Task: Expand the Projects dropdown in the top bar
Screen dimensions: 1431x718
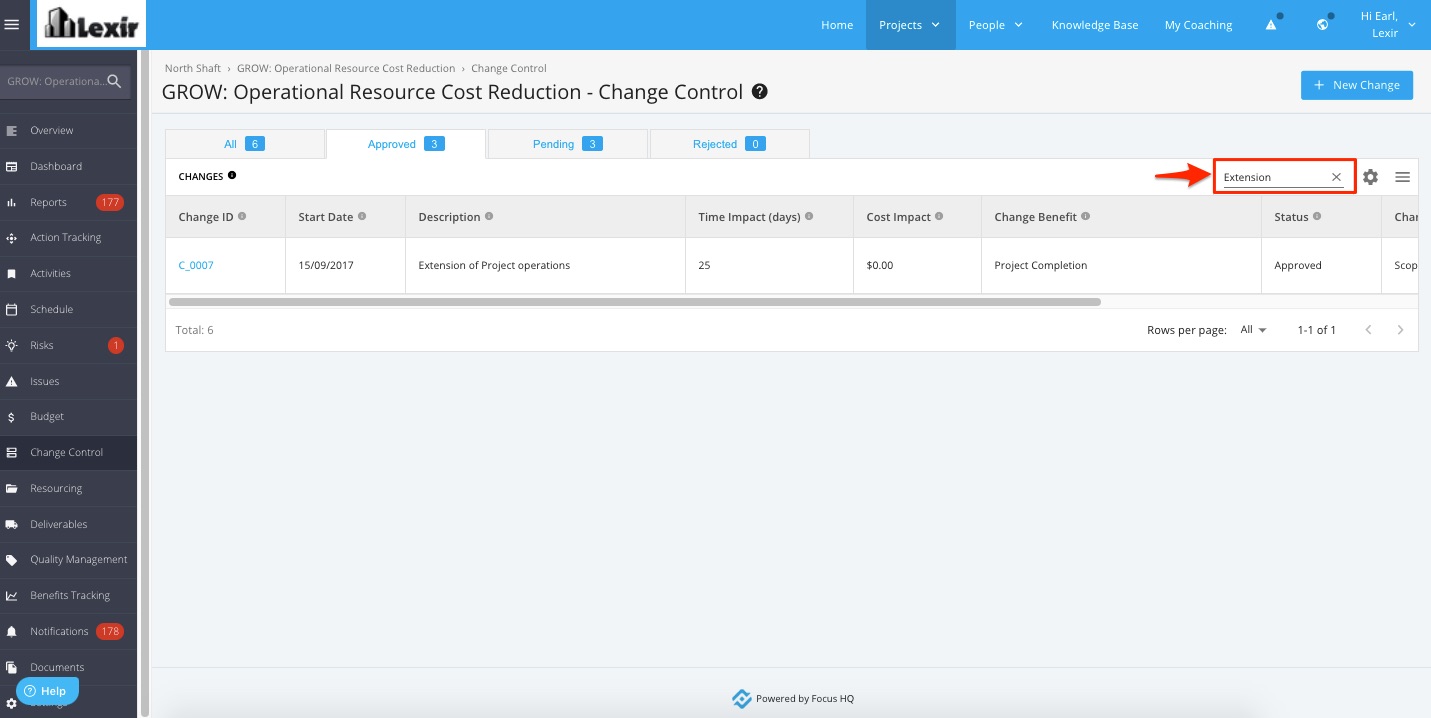Action: 910,25
